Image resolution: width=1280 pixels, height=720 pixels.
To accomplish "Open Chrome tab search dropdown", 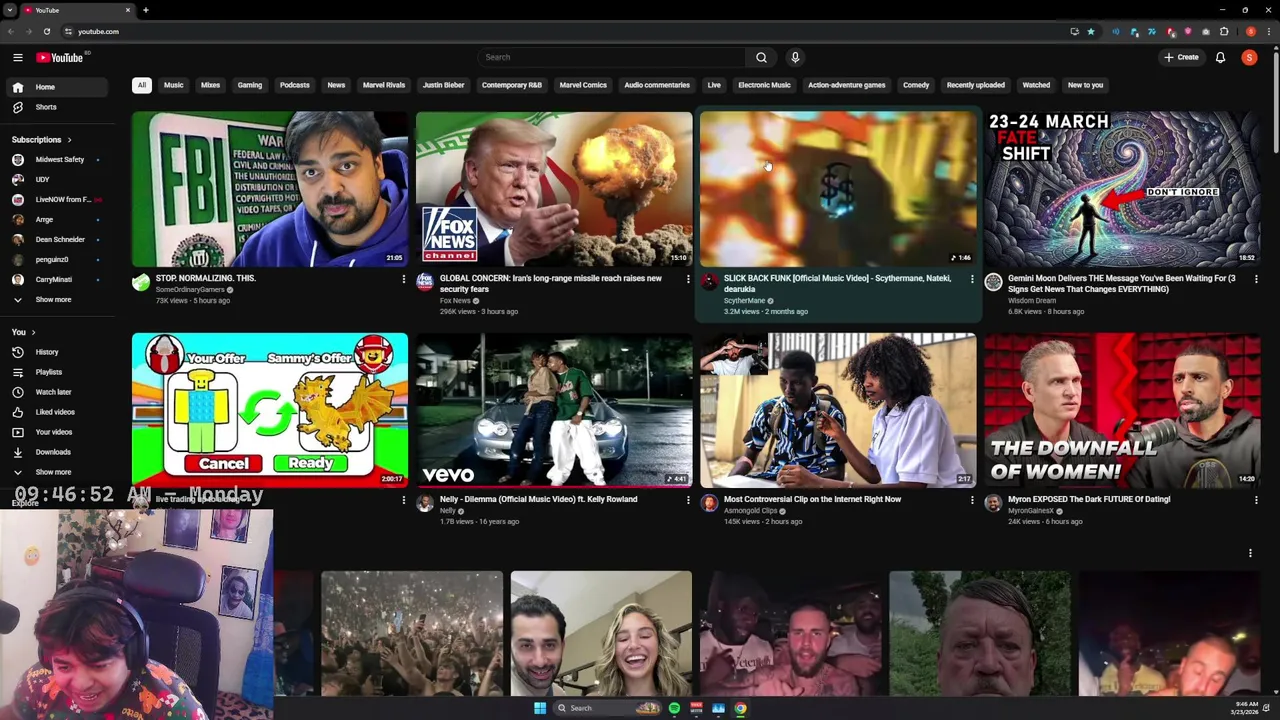I will click(10, 10).
